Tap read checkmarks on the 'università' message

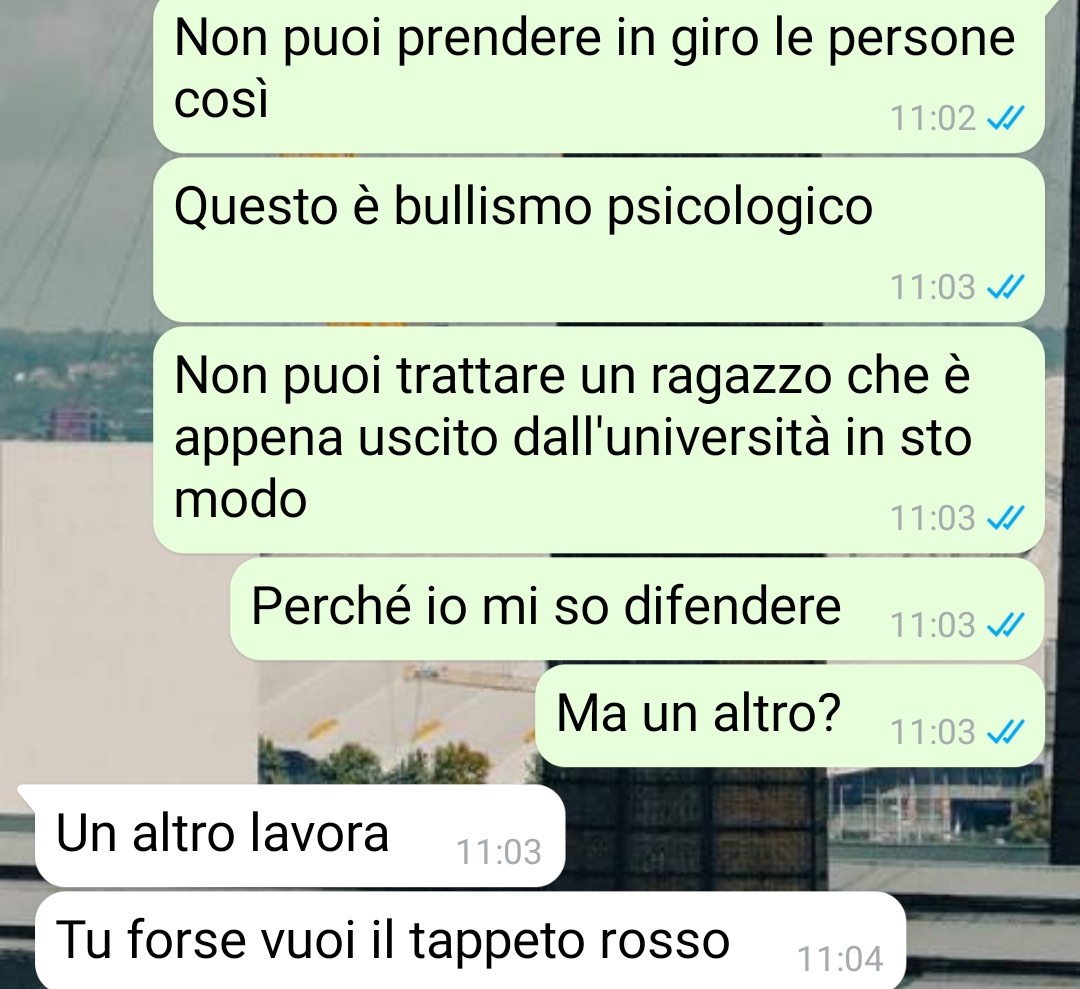1006,518
